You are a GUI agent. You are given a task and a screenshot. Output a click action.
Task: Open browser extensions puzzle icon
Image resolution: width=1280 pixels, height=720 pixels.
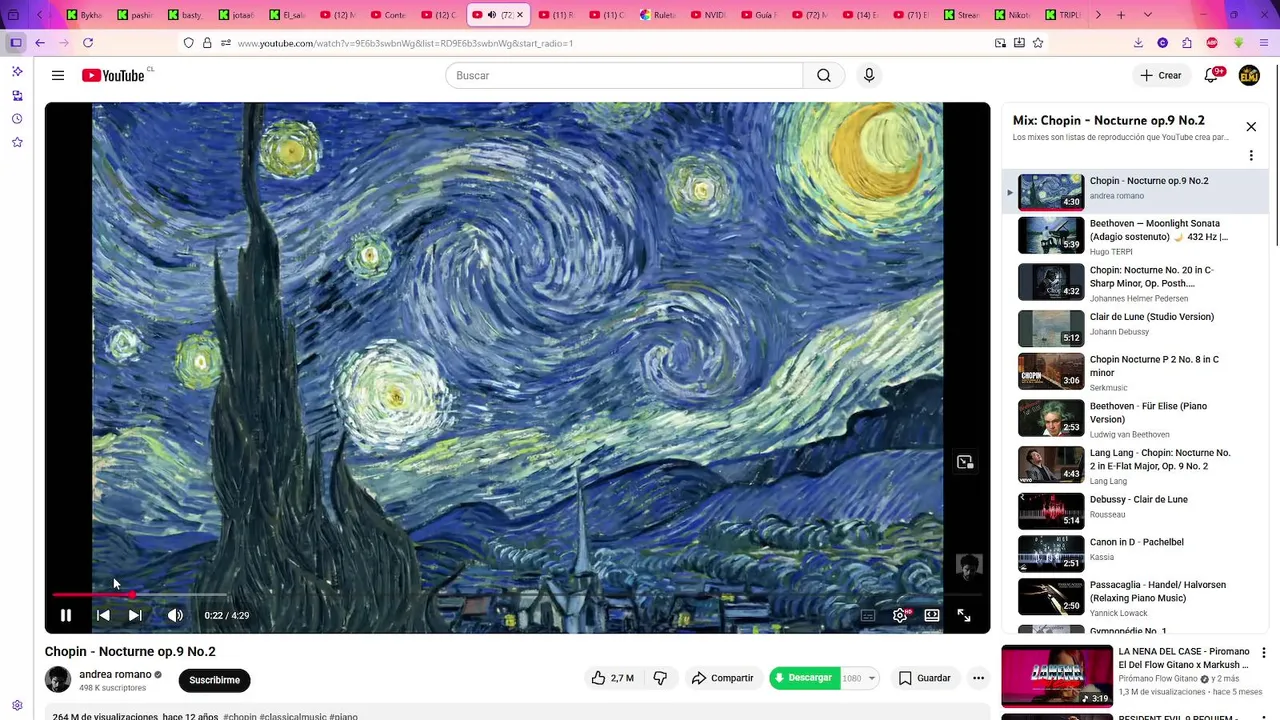(x=1187, y=43)
